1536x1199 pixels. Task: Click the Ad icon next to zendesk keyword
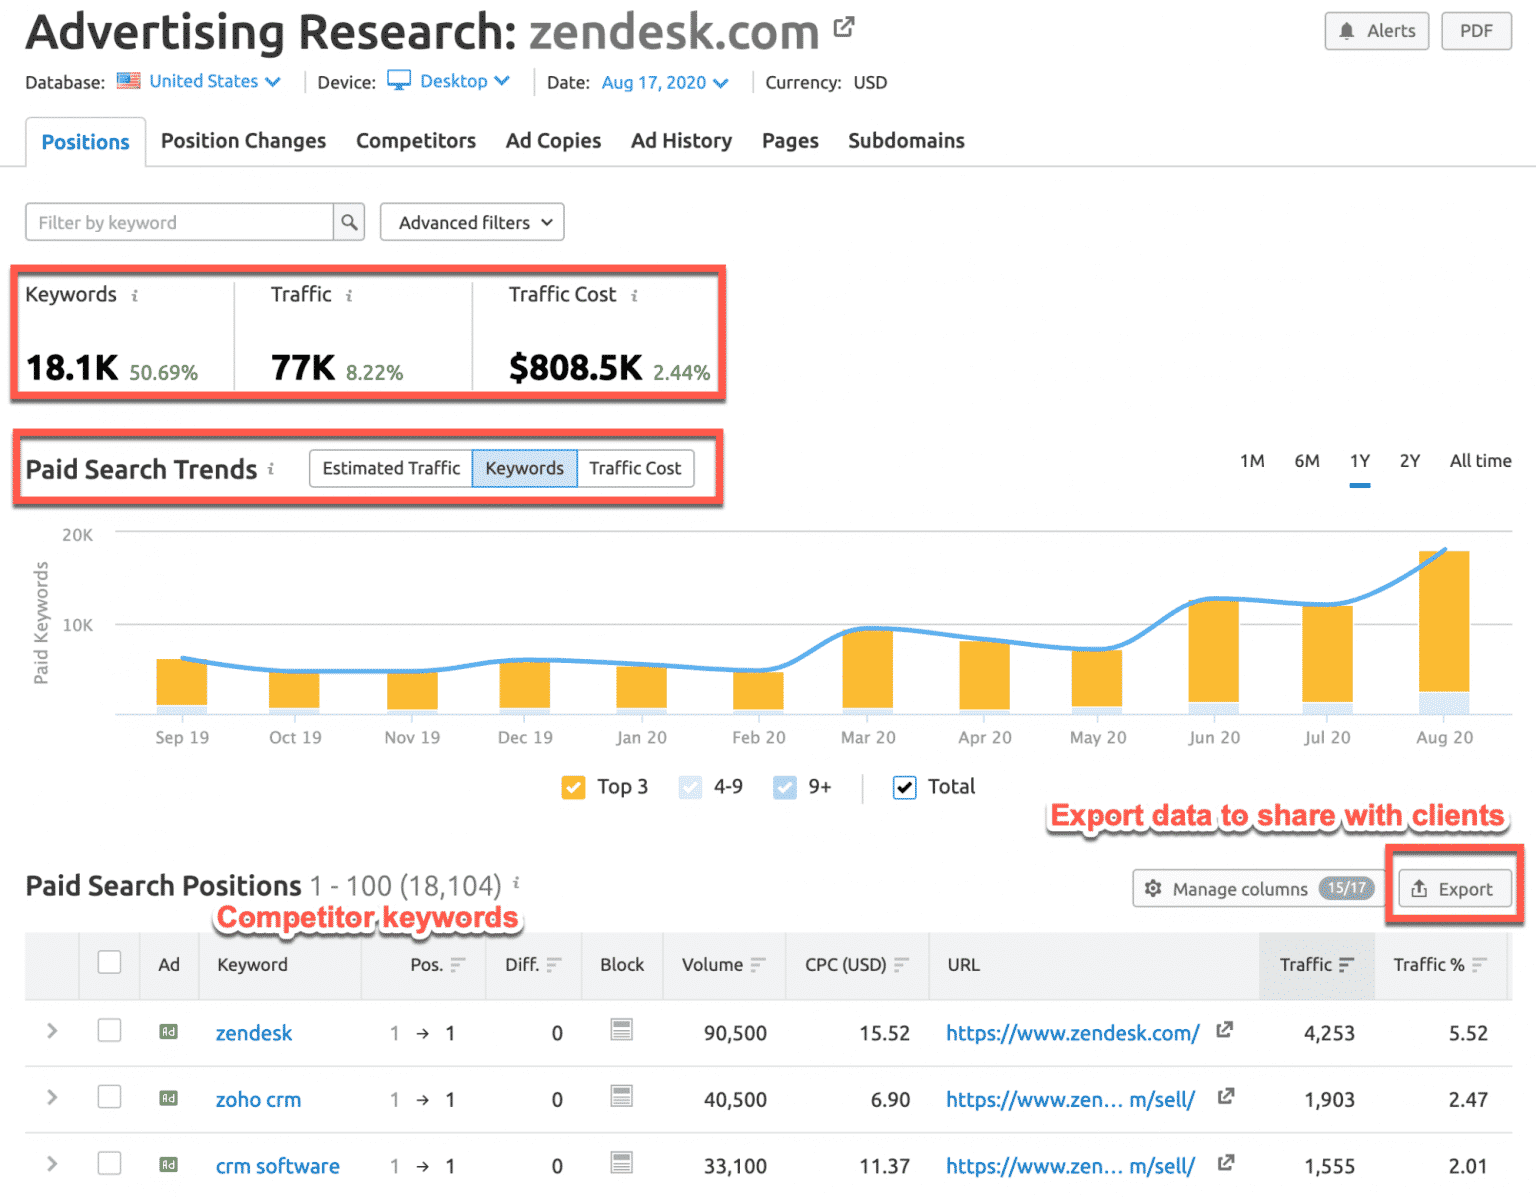(x=168, y=1033)
